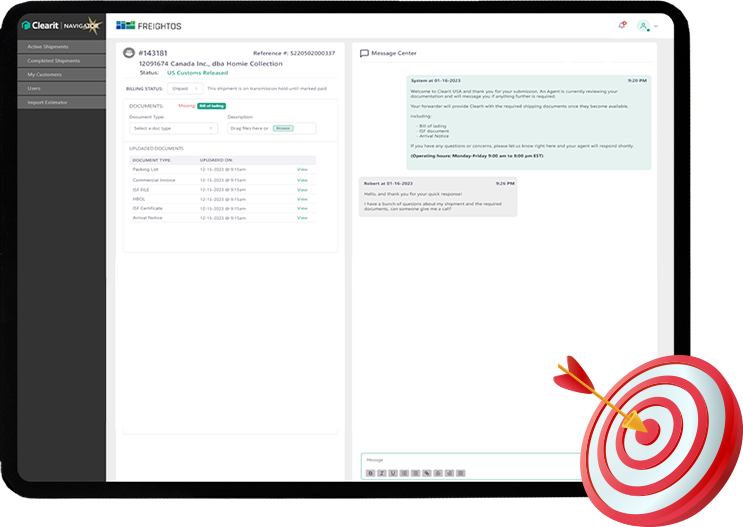Click the Message Center chat icon
The width and height of the screenshot is (743, 527).
point(364,53)
